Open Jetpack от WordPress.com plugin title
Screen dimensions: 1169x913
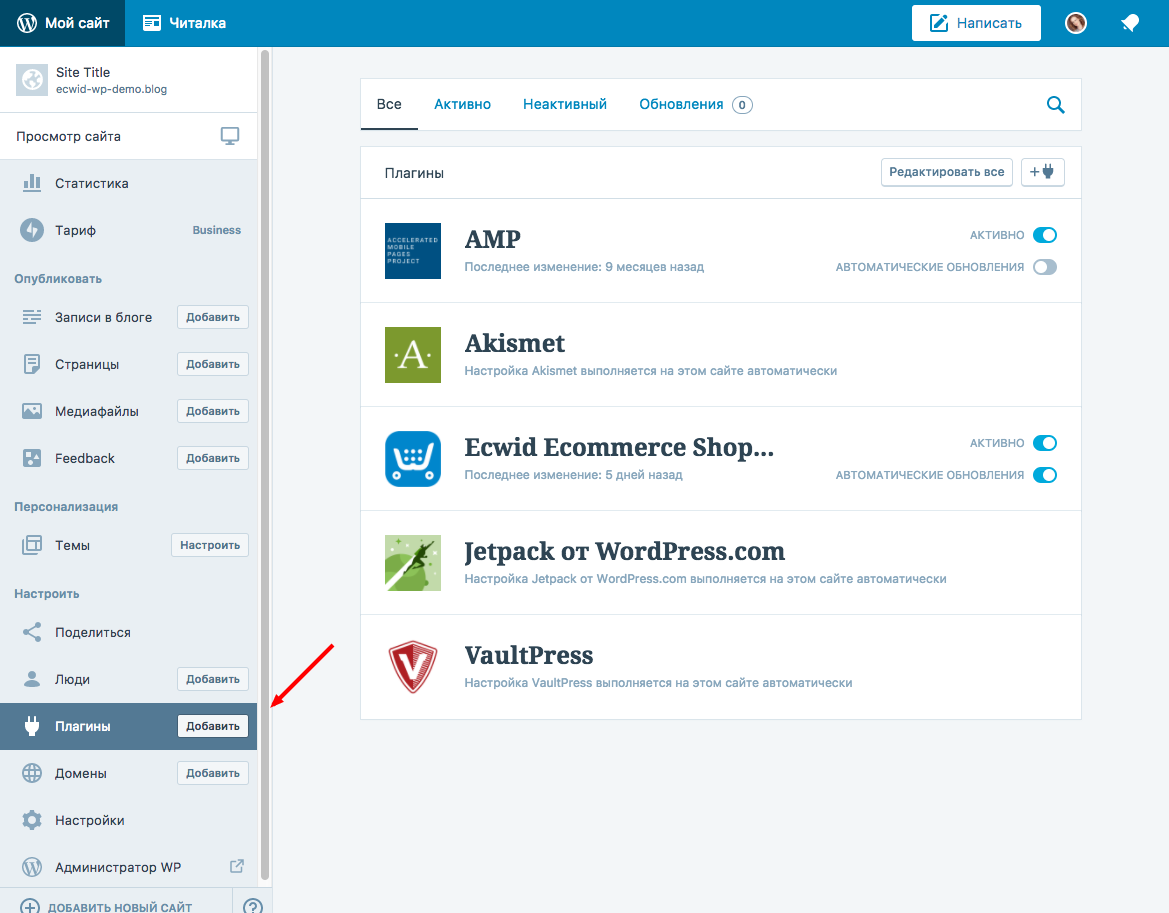pos(625,552)
